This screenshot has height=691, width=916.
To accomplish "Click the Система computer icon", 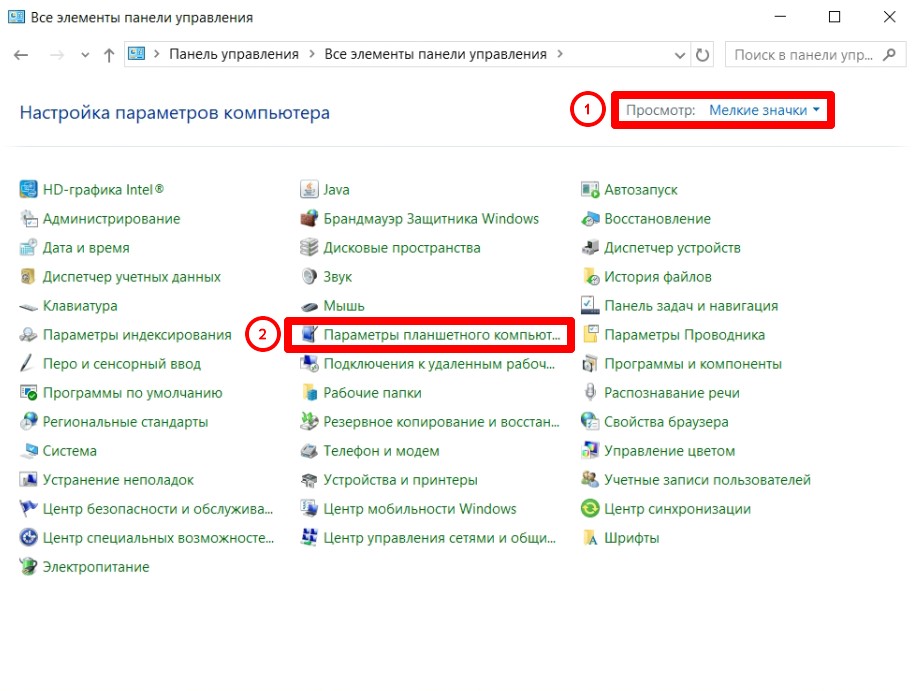I will (28, 450).
